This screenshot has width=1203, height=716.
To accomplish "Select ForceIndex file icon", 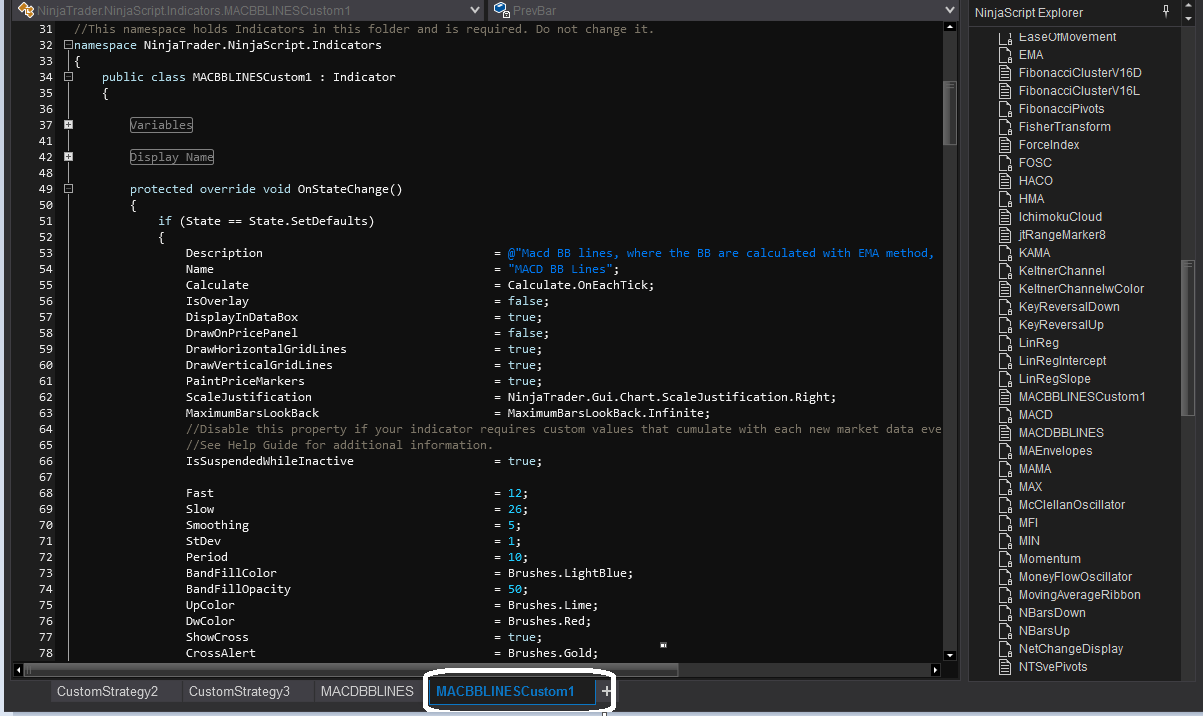I will [1006, 145].
